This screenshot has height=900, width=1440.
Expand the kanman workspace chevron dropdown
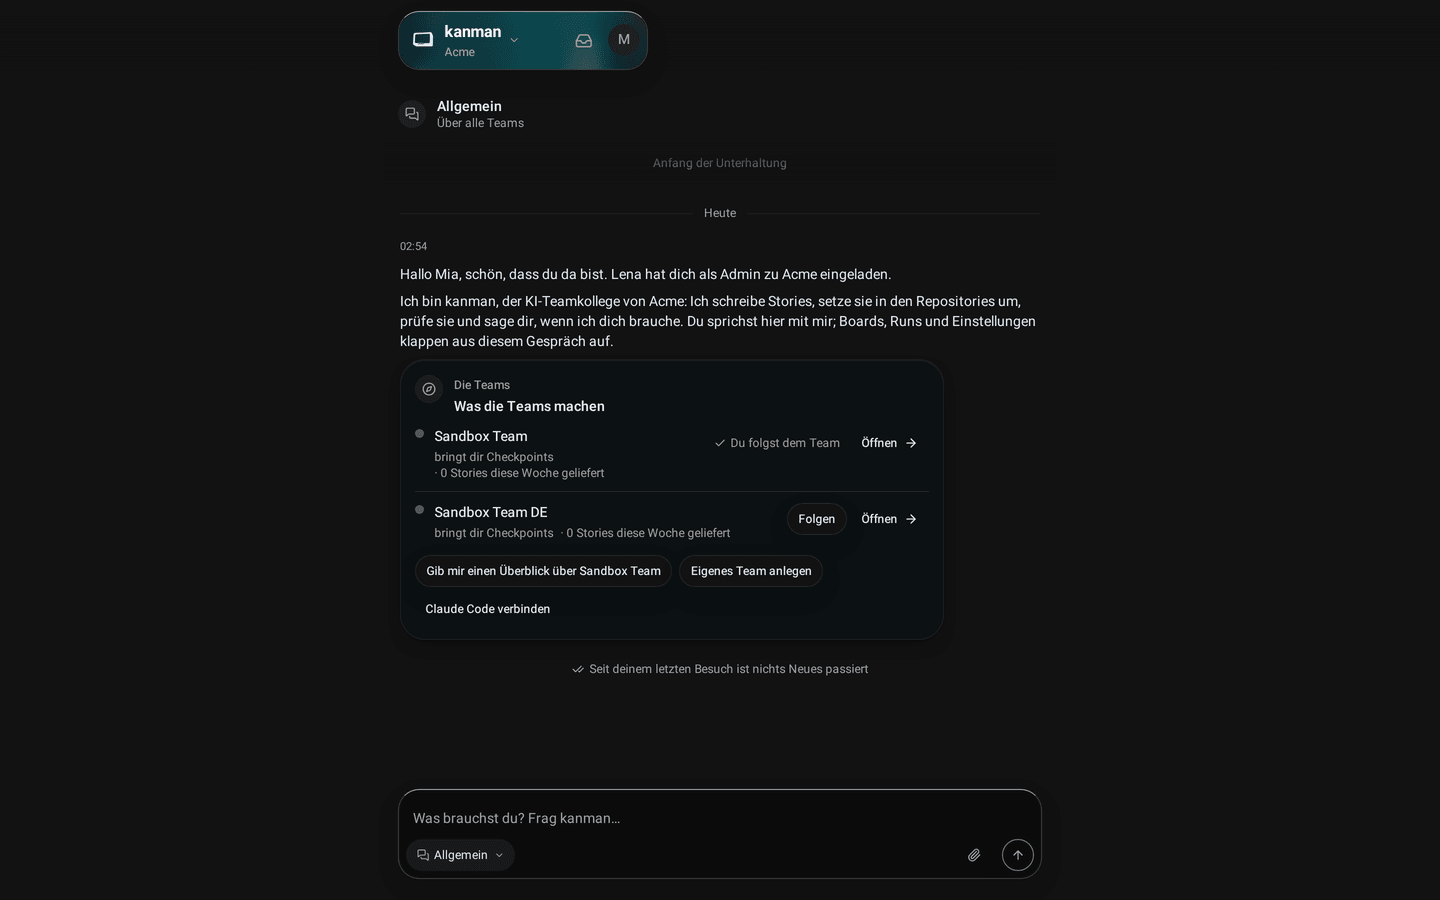(514, 40)
